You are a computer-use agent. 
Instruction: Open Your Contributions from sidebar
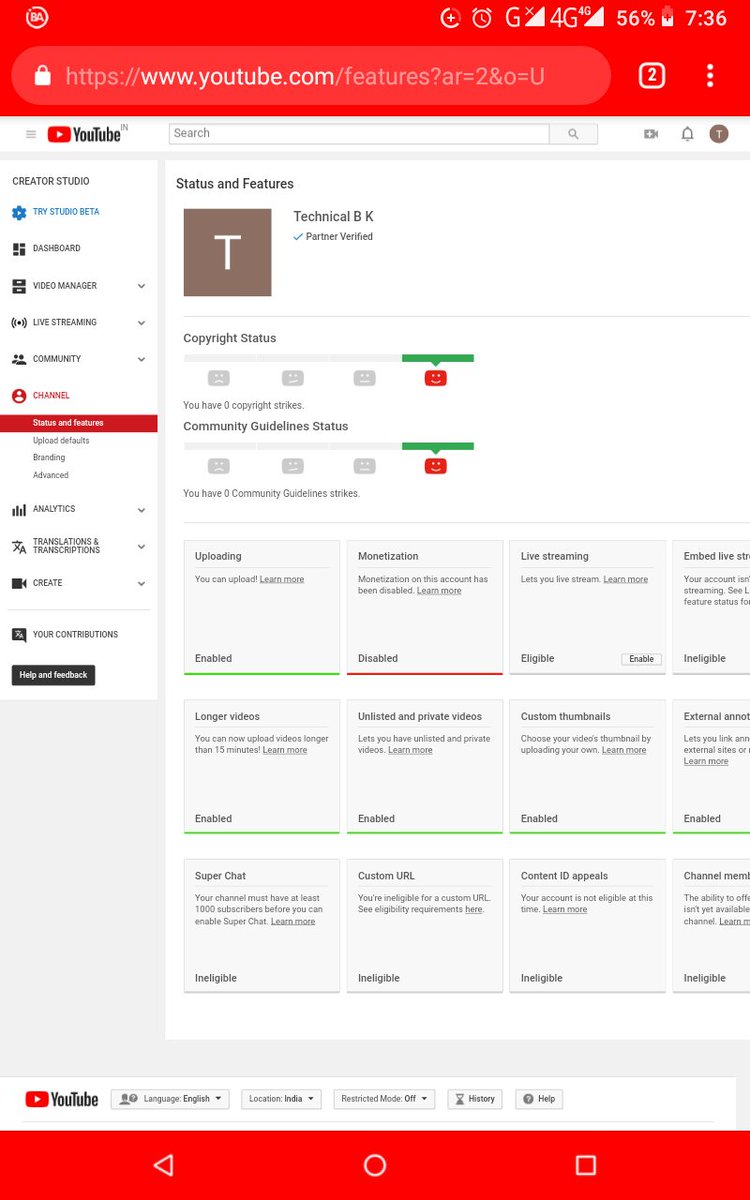pos(75,635)
